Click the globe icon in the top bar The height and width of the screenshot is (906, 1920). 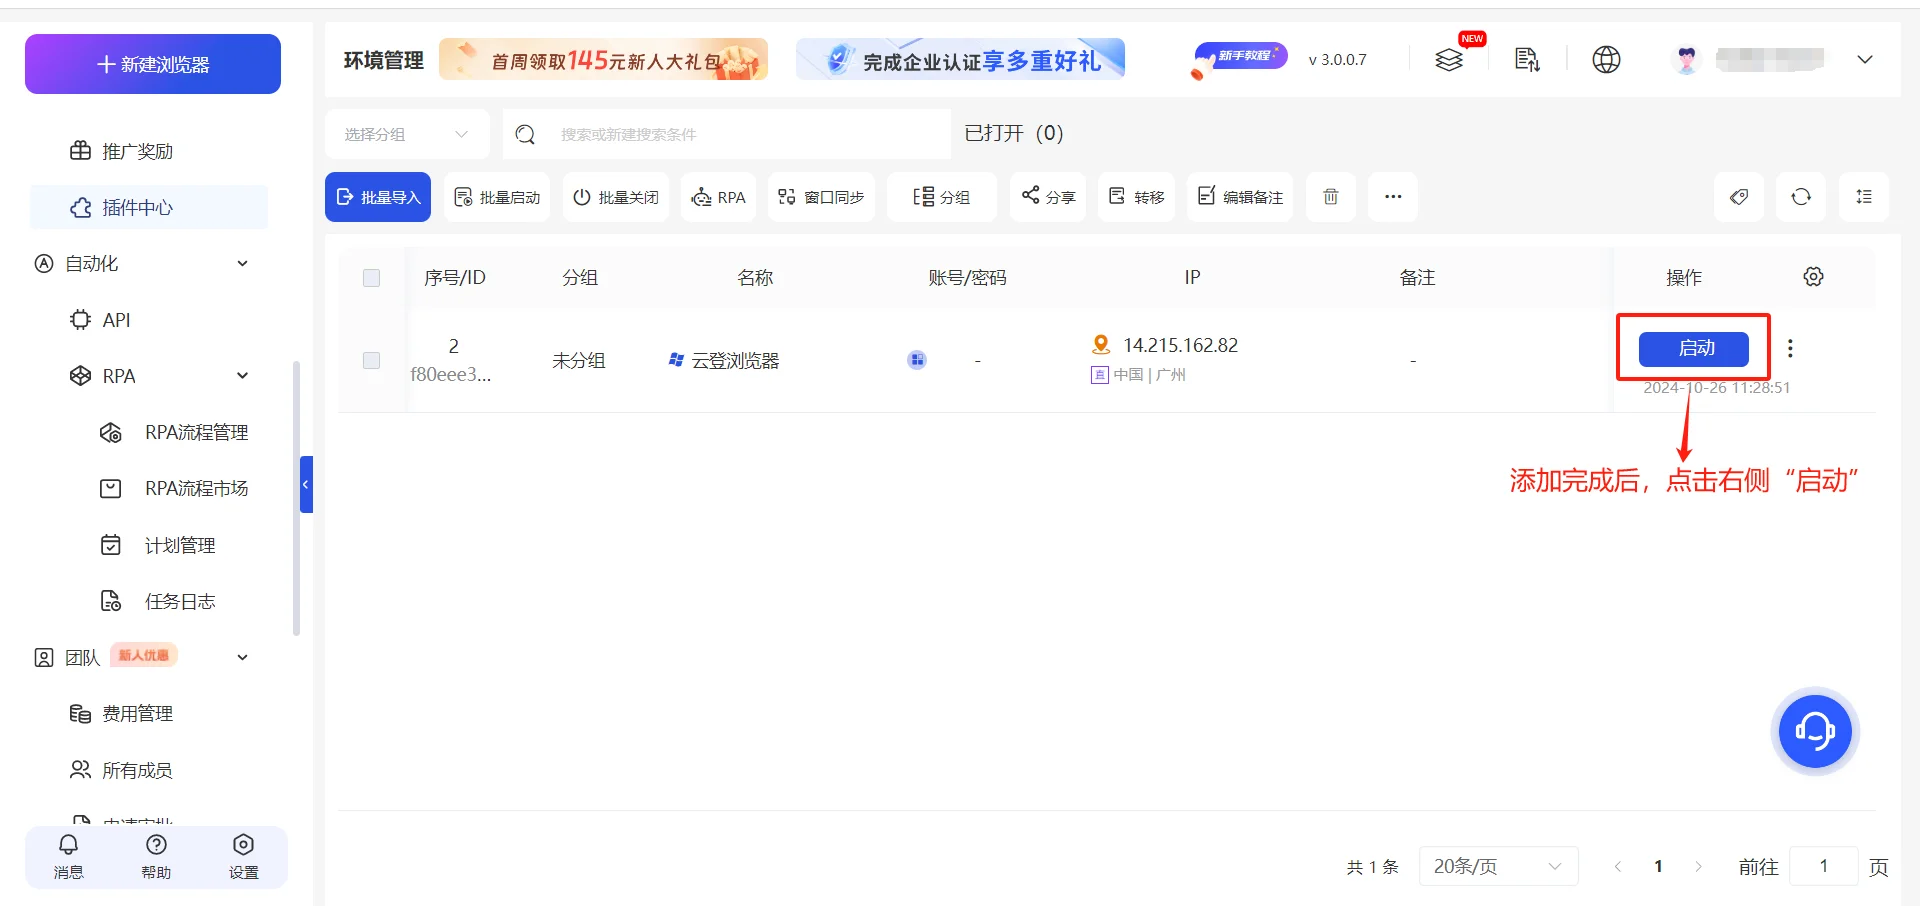tap(1606, 59)
